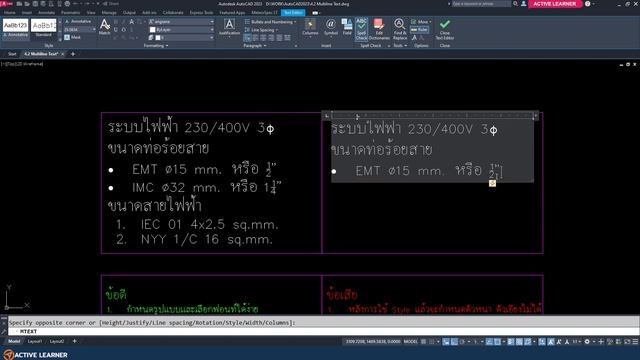This screenshot has height=360, width=640.
Task: Open the Help question mark icon
Action: (587, 4)
